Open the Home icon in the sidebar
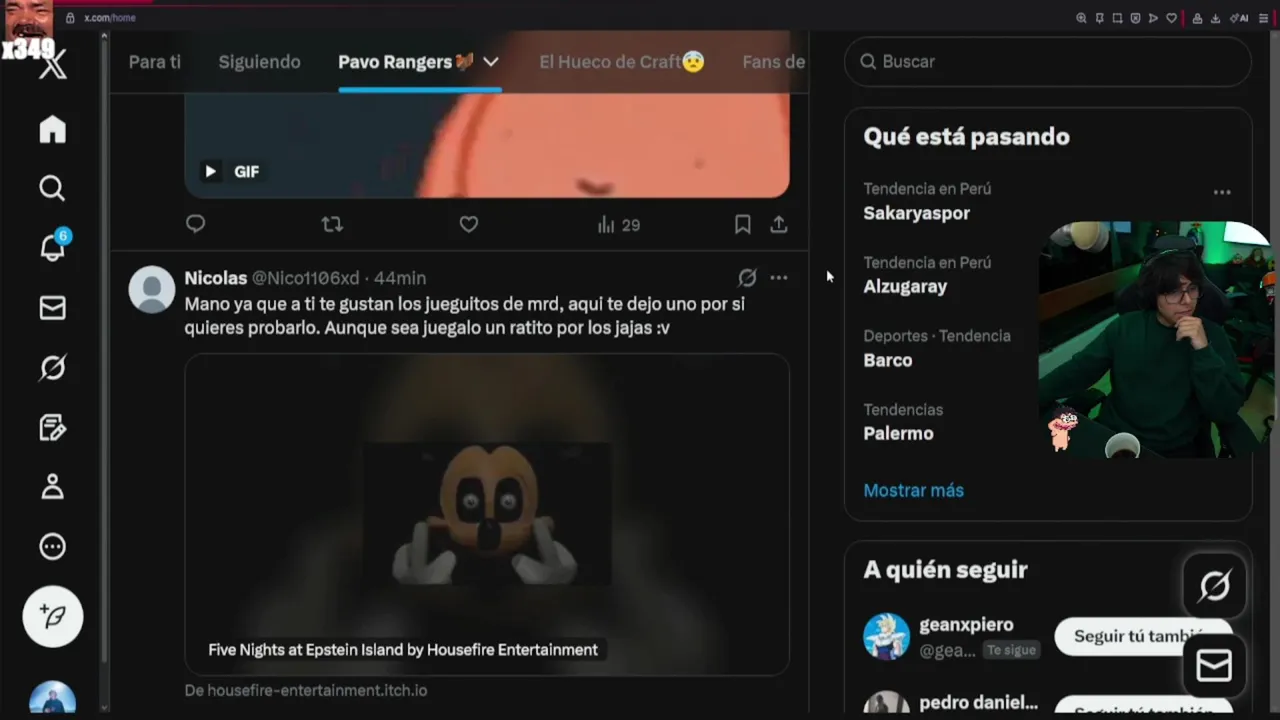Viewport: 1280px width, 720px height. [52, 129]
